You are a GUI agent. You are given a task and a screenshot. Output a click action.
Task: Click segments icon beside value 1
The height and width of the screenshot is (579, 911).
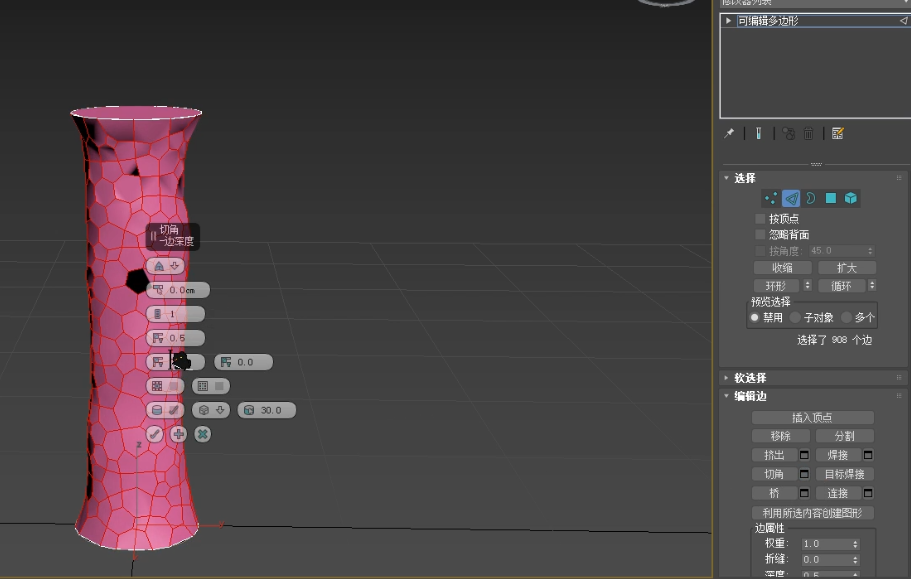157,314
